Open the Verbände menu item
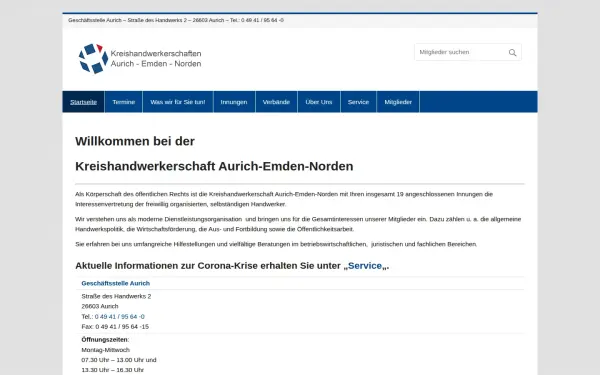Image resolution: width=600 pixels, height=375 pixels. coord(276,102)
